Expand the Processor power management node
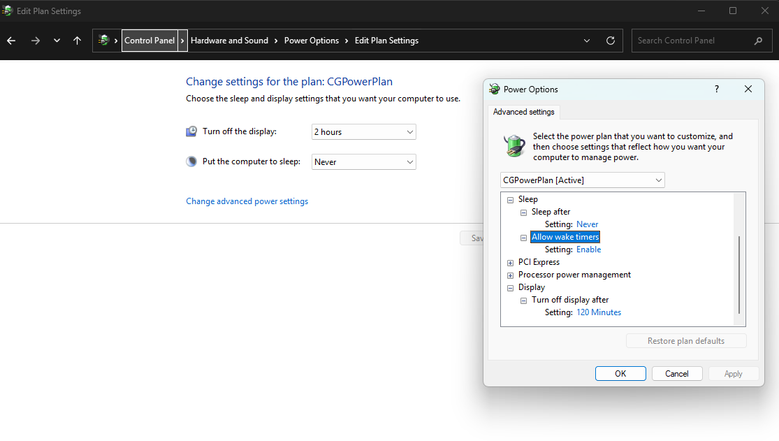This screenshot has height=441, width=779. (x=510, y=275)
